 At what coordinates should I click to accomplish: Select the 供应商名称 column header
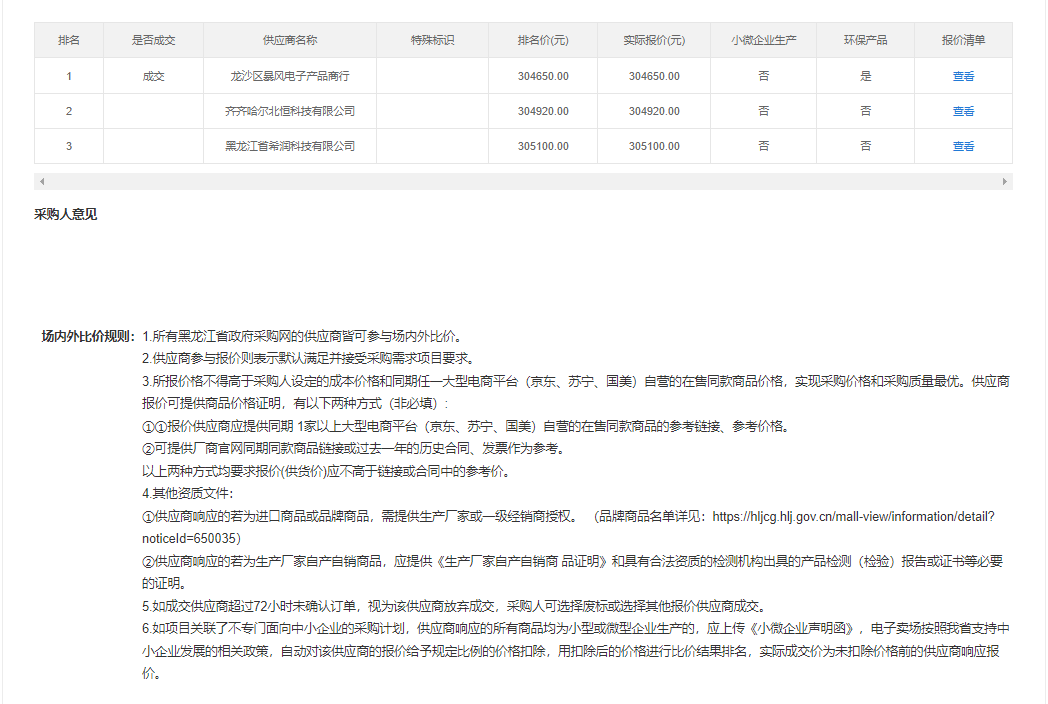tap(290, 40)
